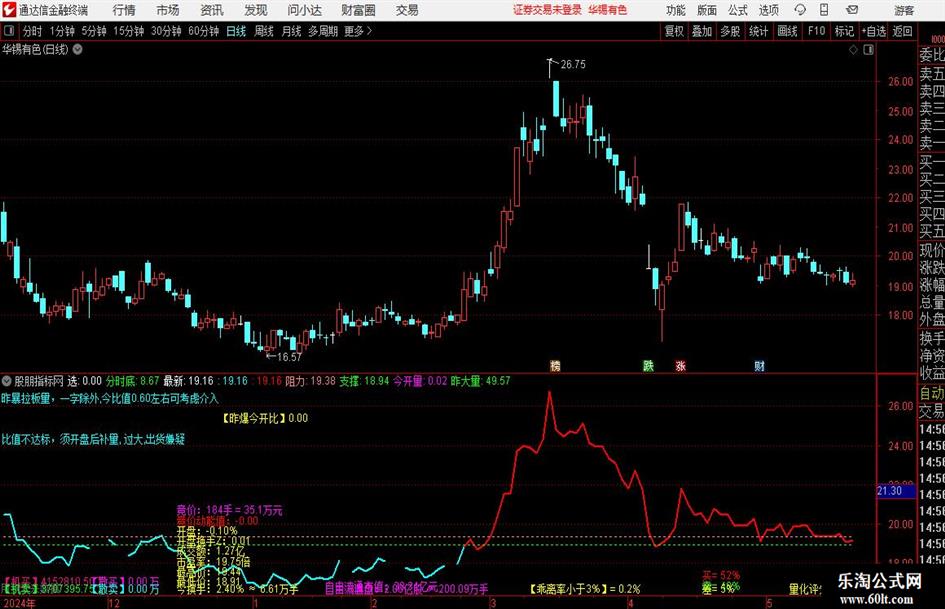
Task: Open the mail envelope icon
Action: point(852,10)
